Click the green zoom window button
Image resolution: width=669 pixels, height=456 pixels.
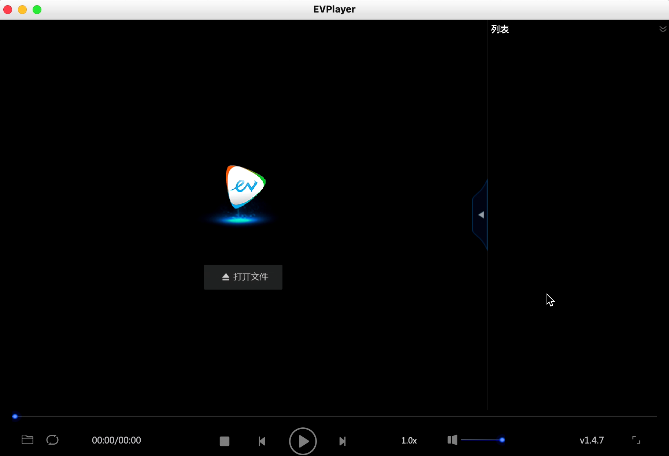37,9
